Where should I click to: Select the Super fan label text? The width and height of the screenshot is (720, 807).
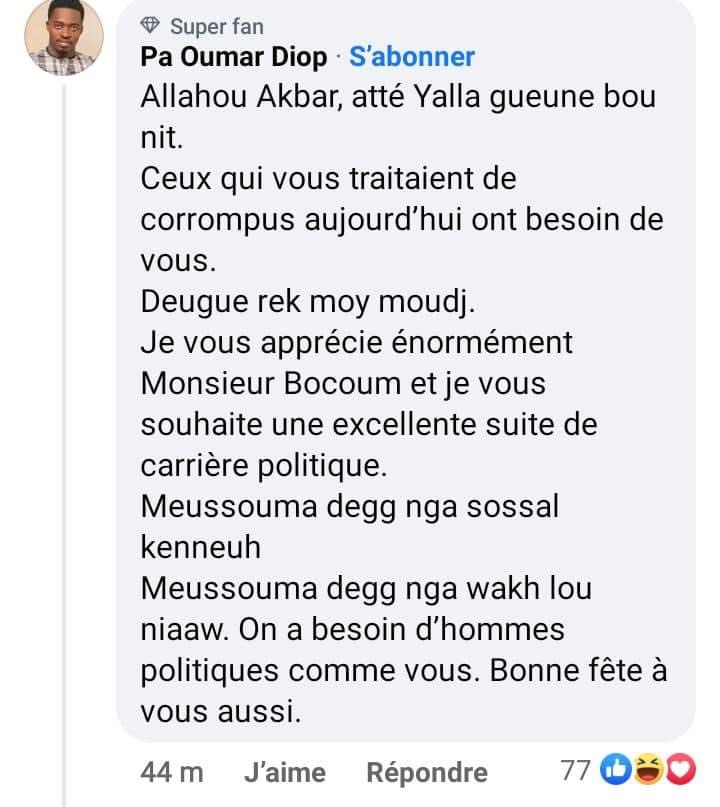217,26
